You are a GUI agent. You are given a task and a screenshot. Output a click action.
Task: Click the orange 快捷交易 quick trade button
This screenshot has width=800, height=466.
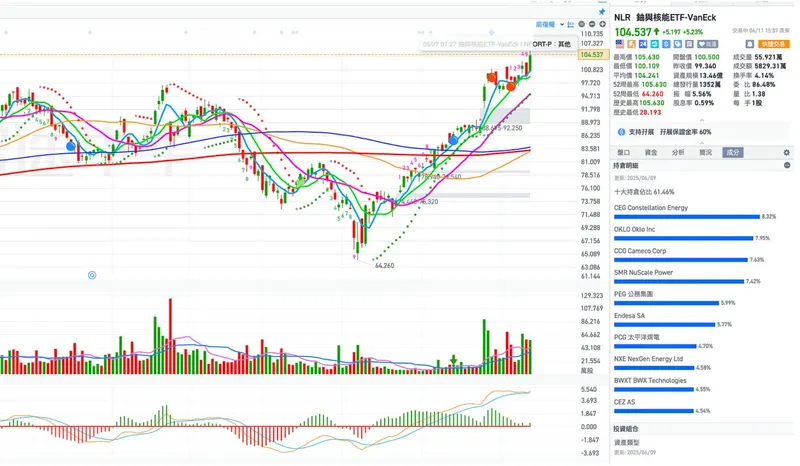tap(773, 44)
